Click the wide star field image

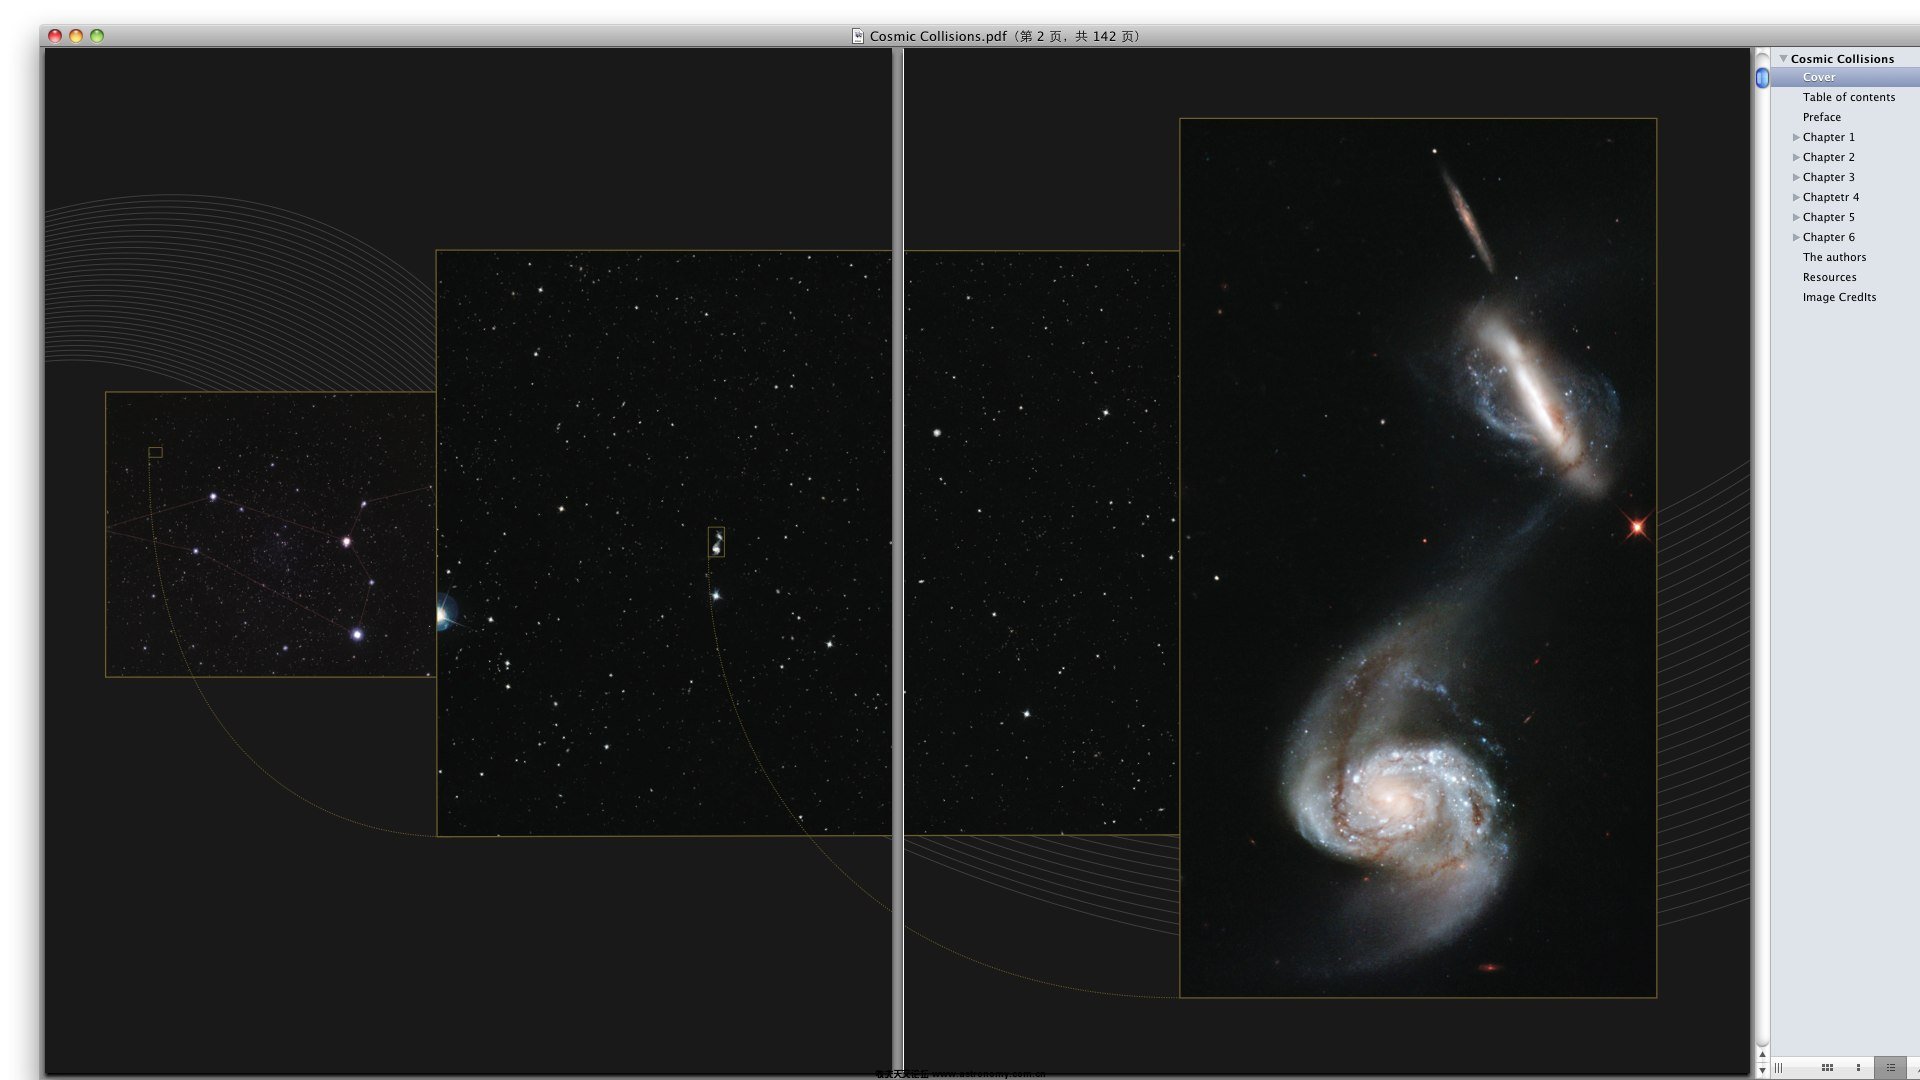tap(807, 542)
